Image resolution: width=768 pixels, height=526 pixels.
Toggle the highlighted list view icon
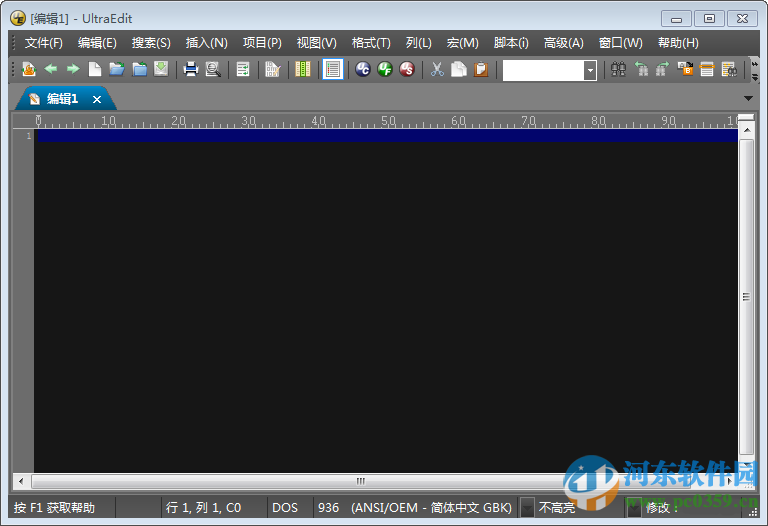[333, 69]
